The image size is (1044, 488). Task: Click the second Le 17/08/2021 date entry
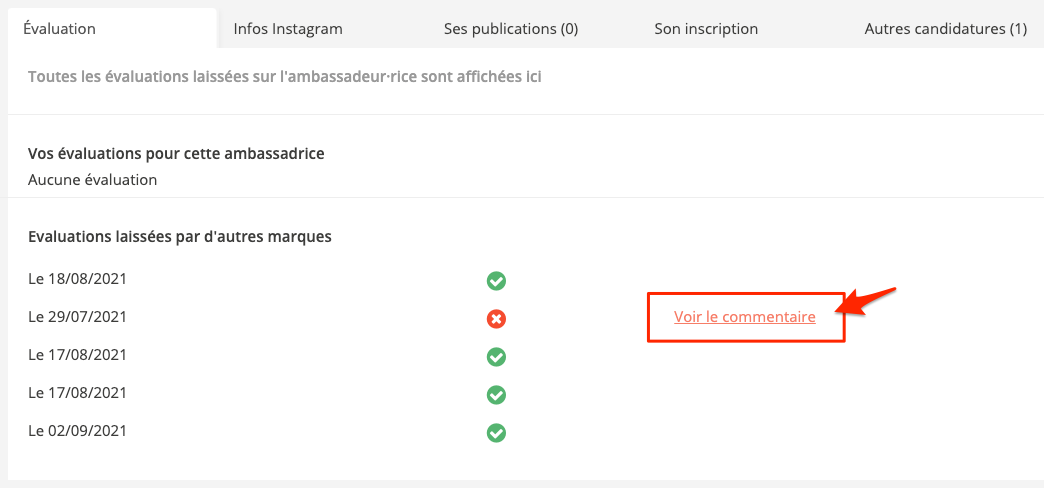pyautogui.click(x=78, y=393)
